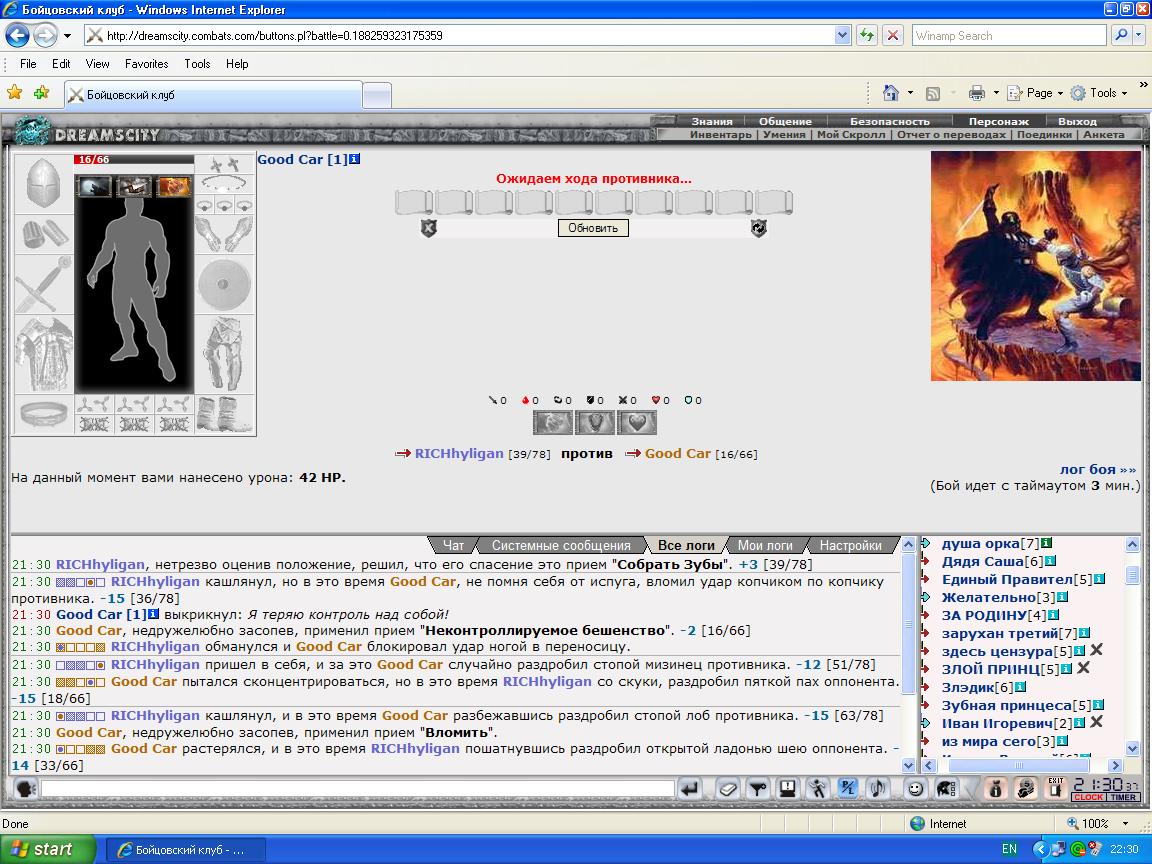Switch to the Системные сообщения tab
The width and height of the screenshot is (1152, 864).
[561, 545]
